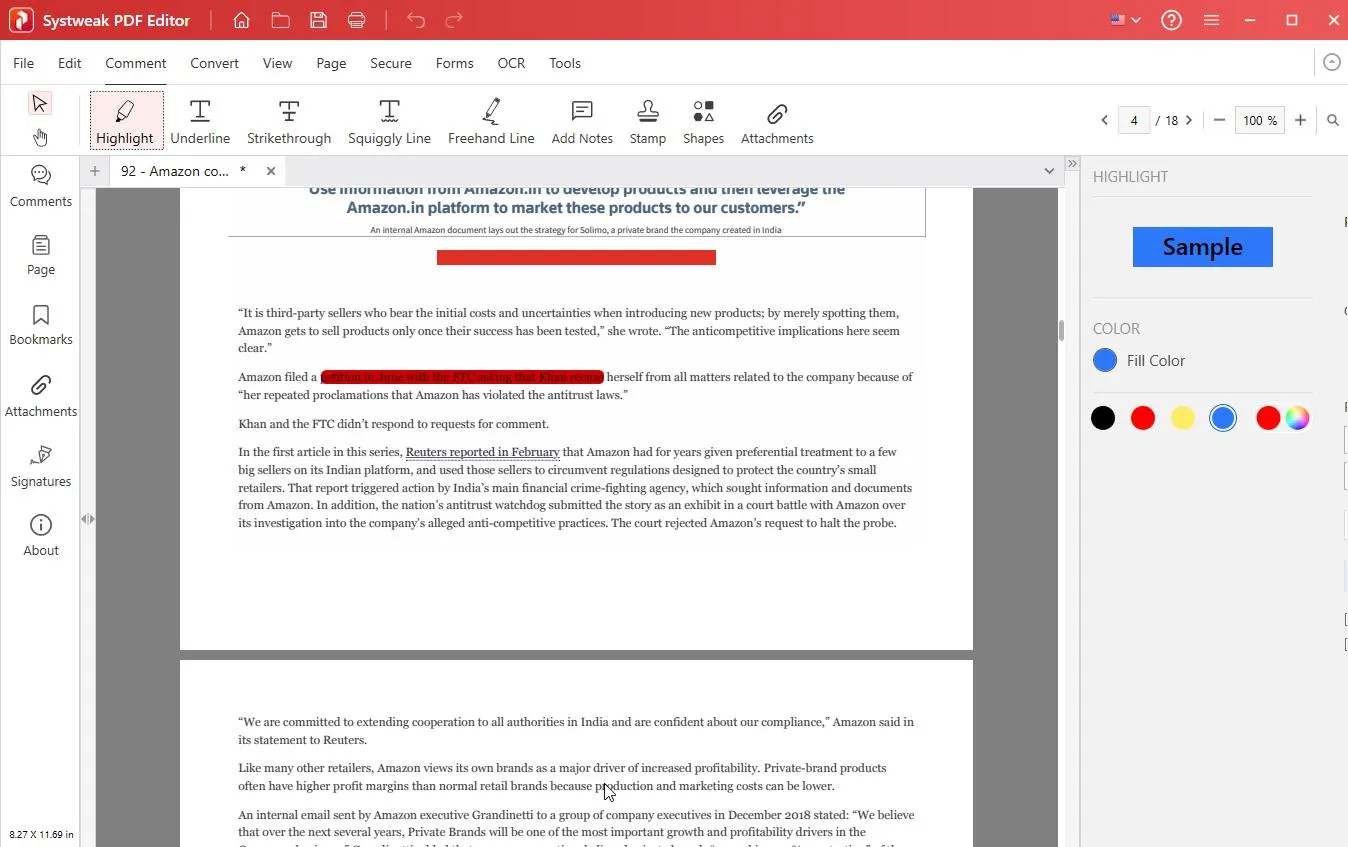This screenshot has width=1348, height=847.
Task: Show the Signatures panel
Action: click(40, 466)
